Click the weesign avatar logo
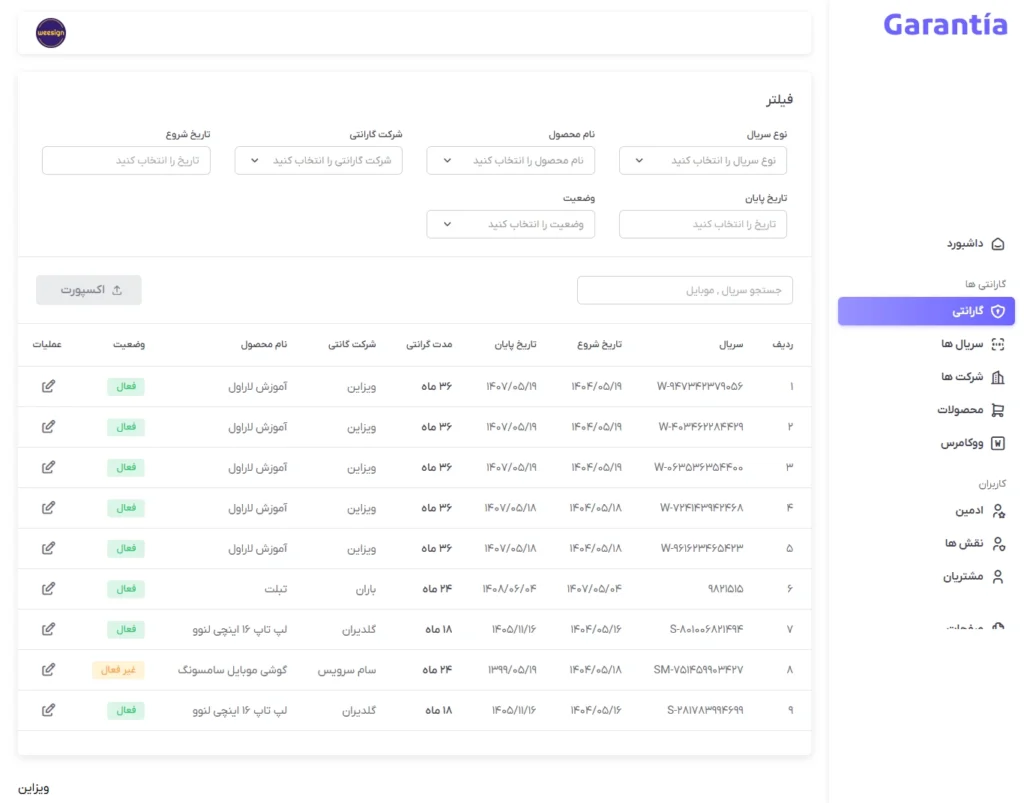 50,33
